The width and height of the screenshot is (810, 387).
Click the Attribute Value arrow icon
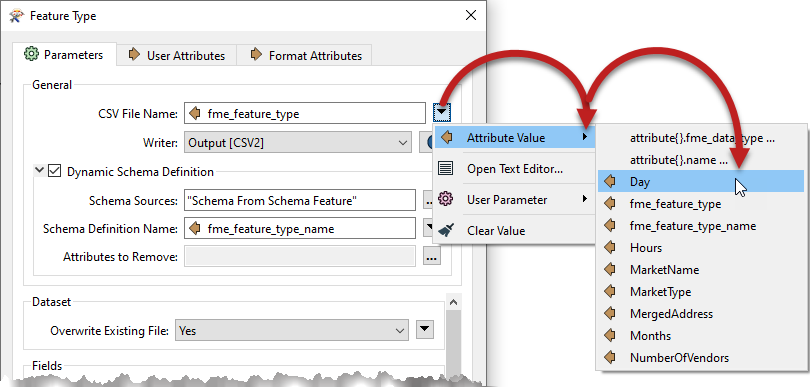[447, 138]
